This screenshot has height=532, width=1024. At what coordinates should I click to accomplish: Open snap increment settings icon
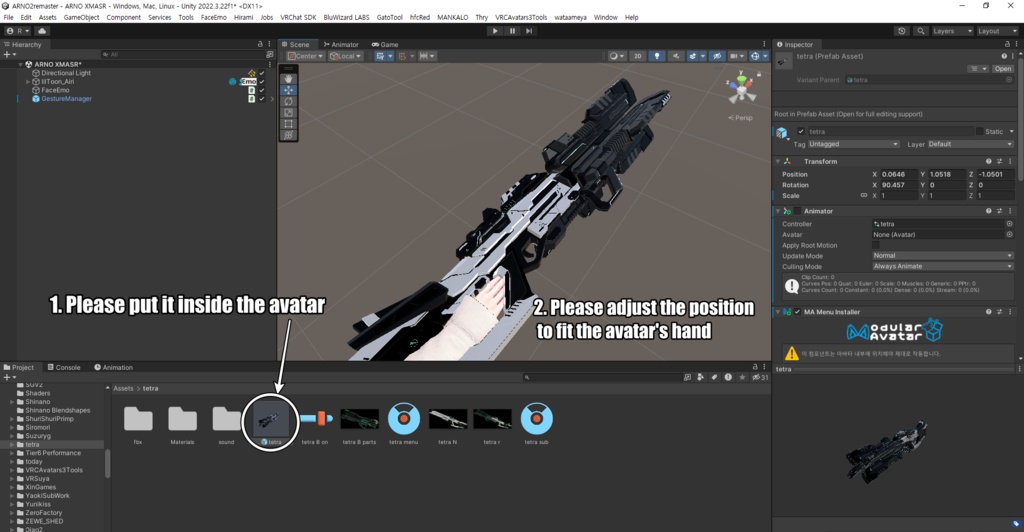pyautogui.click(x=426, y=56)
